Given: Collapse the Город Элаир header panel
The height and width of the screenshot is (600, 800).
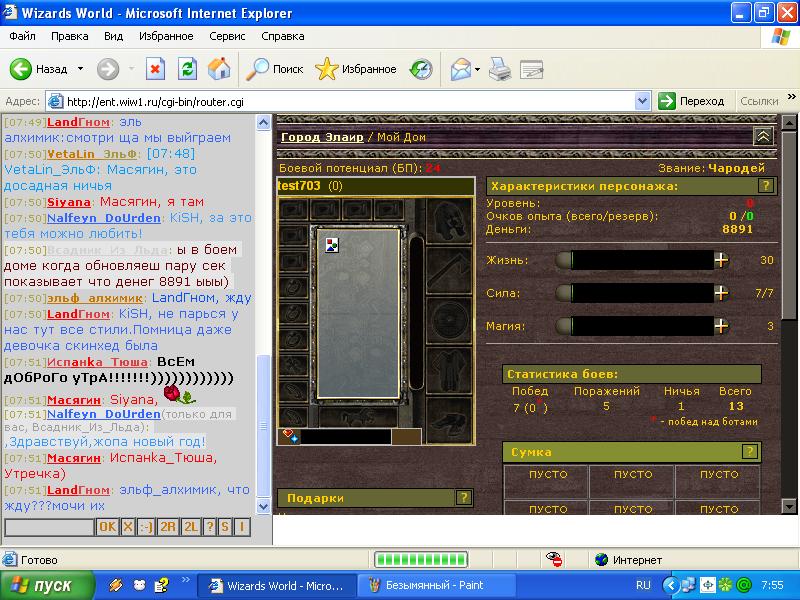Looking at the screenshot, I should [763, 136].
